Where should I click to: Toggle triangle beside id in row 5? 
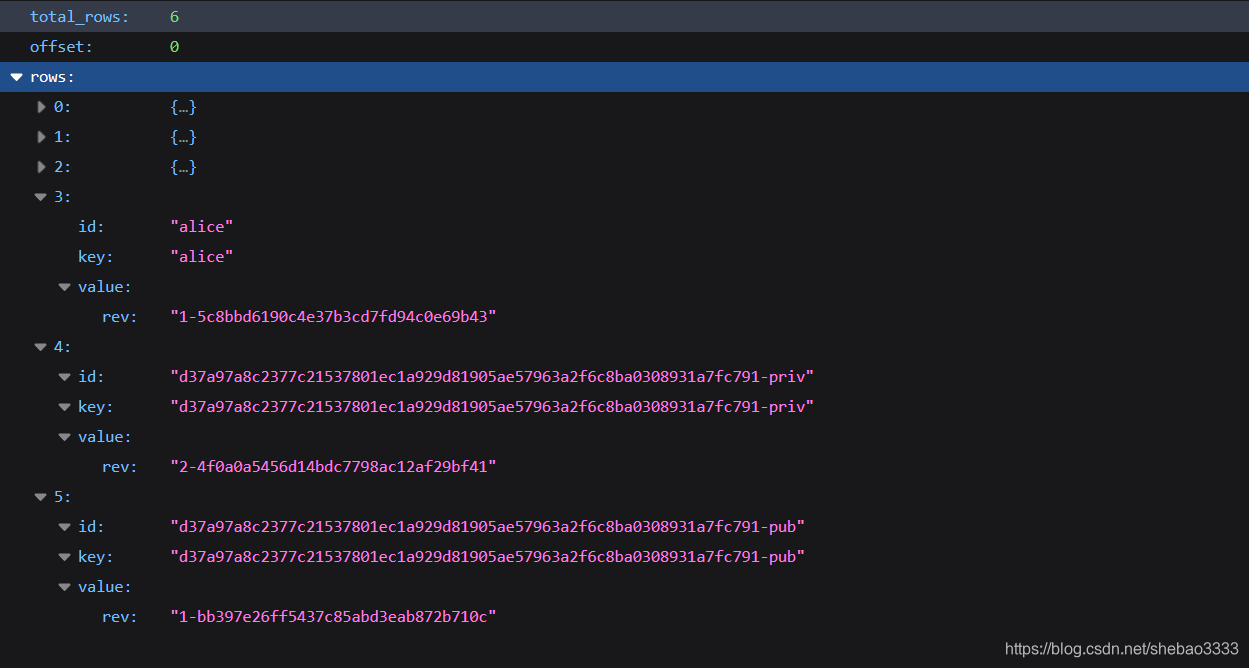[65, 527]
